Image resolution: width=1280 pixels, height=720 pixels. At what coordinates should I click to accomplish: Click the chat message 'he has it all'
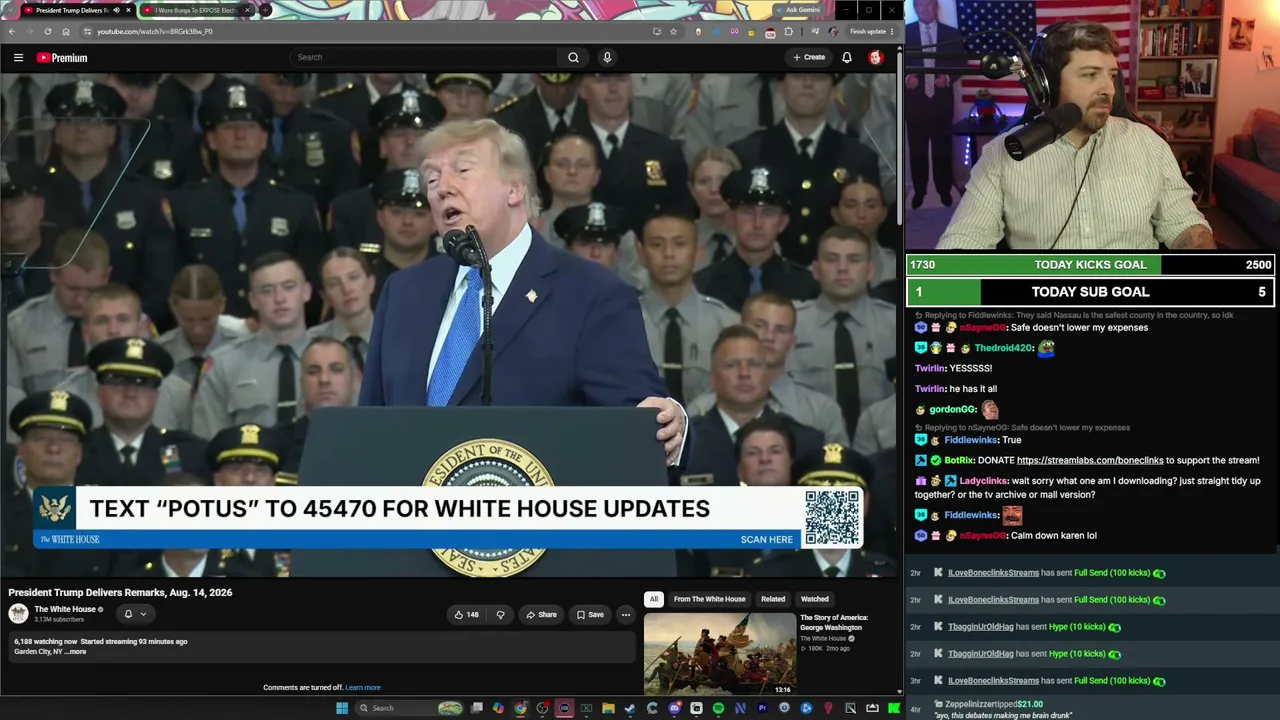pos(973,389)
